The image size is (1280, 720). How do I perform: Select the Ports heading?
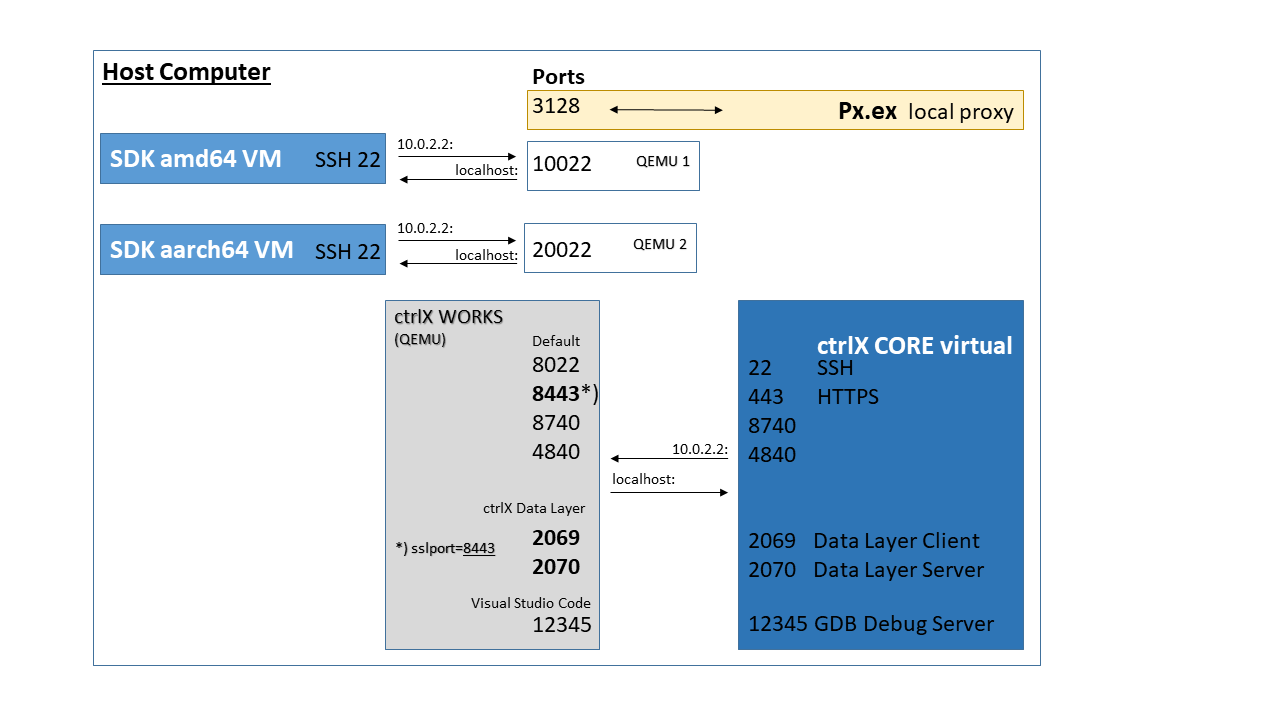(x=558, y=77)
